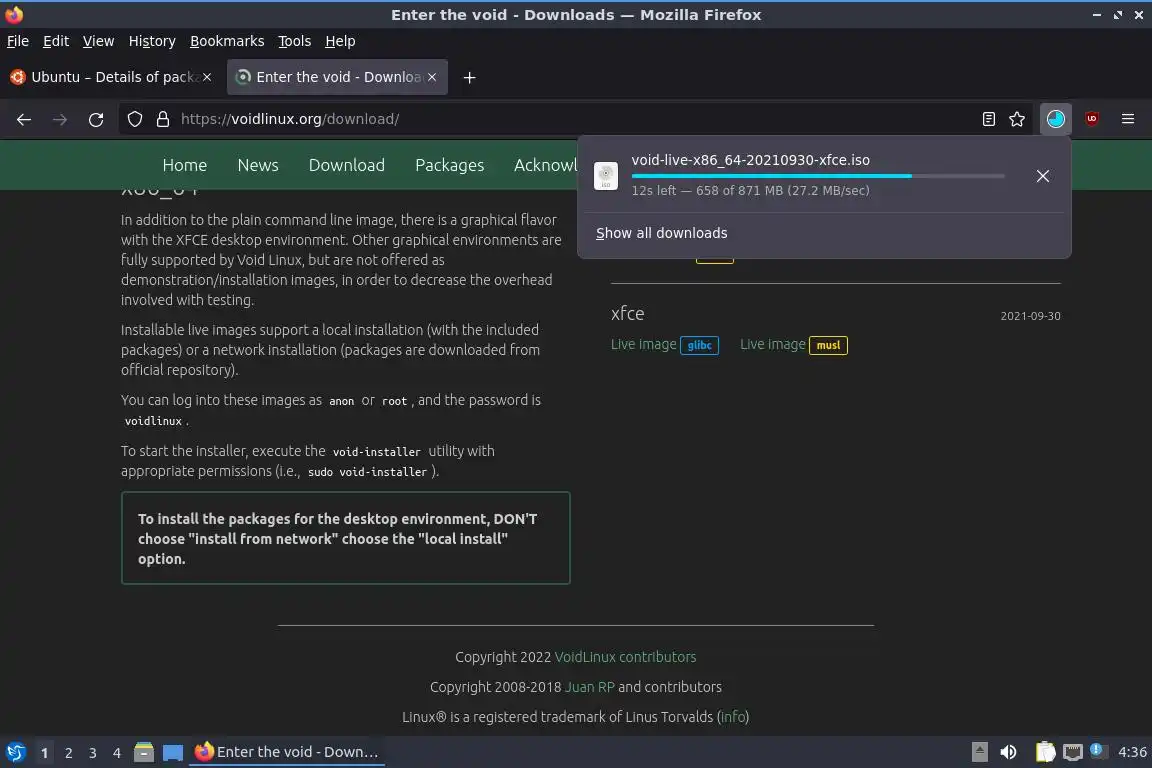Click the forward navigation arrow
Screen dimensions: 1152x768
point(60,119)
